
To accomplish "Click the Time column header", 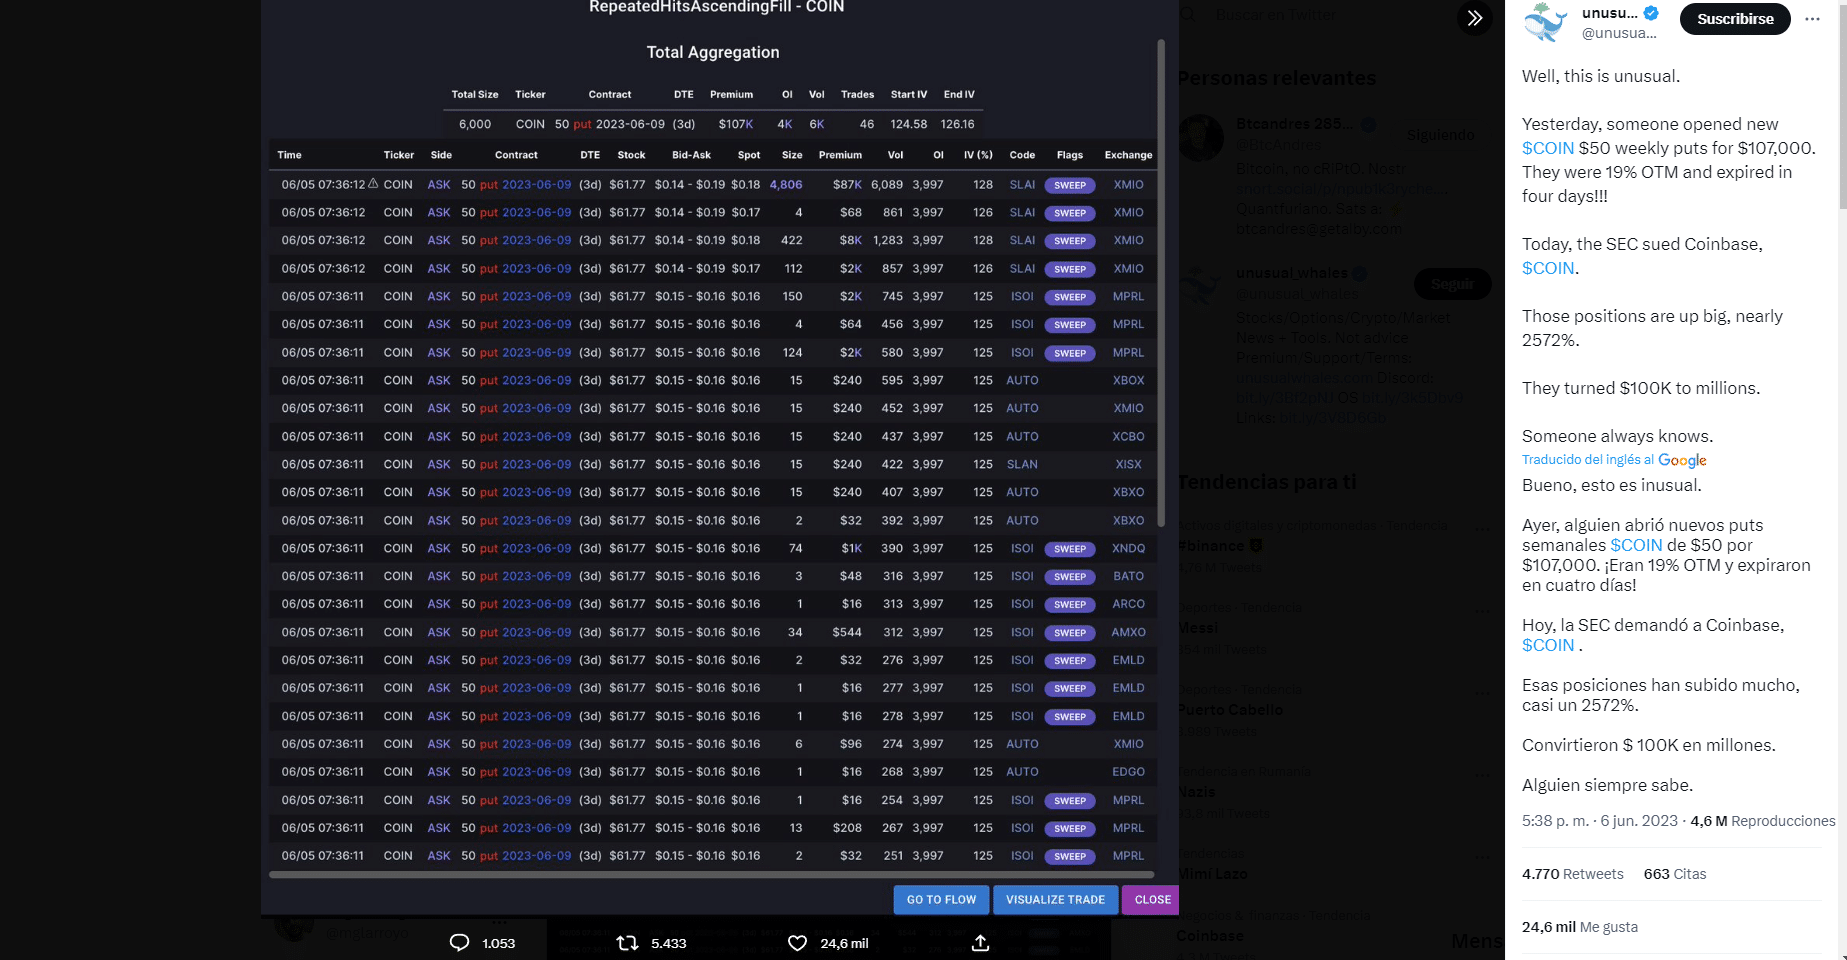I will (x=289, y=155).
